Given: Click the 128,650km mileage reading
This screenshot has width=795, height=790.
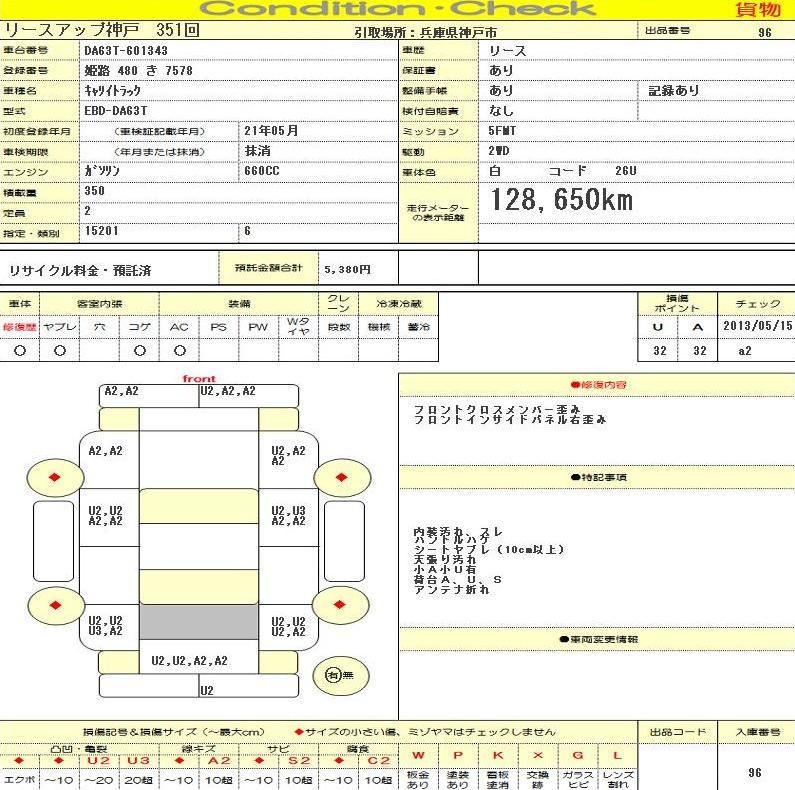Looking at the screenshot, I should [561, 201].
